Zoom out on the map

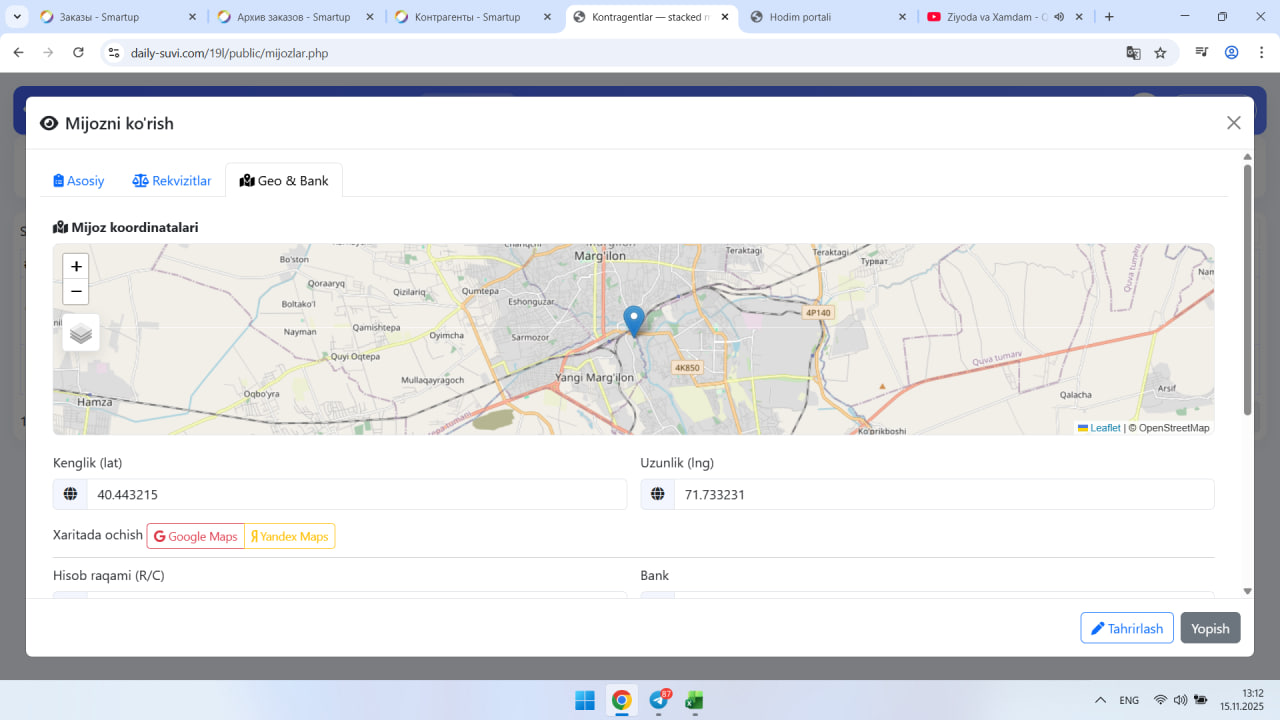pyautogui.click(x=76, y=292)
